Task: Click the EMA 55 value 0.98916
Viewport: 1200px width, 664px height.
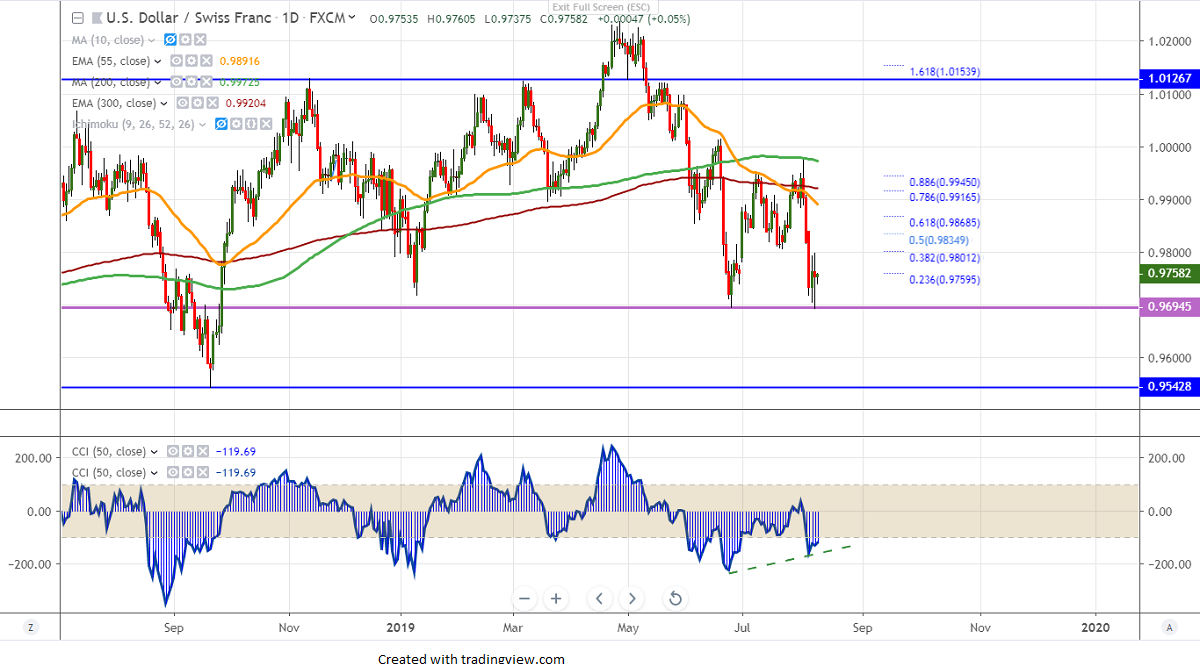Action: point(239,62)
